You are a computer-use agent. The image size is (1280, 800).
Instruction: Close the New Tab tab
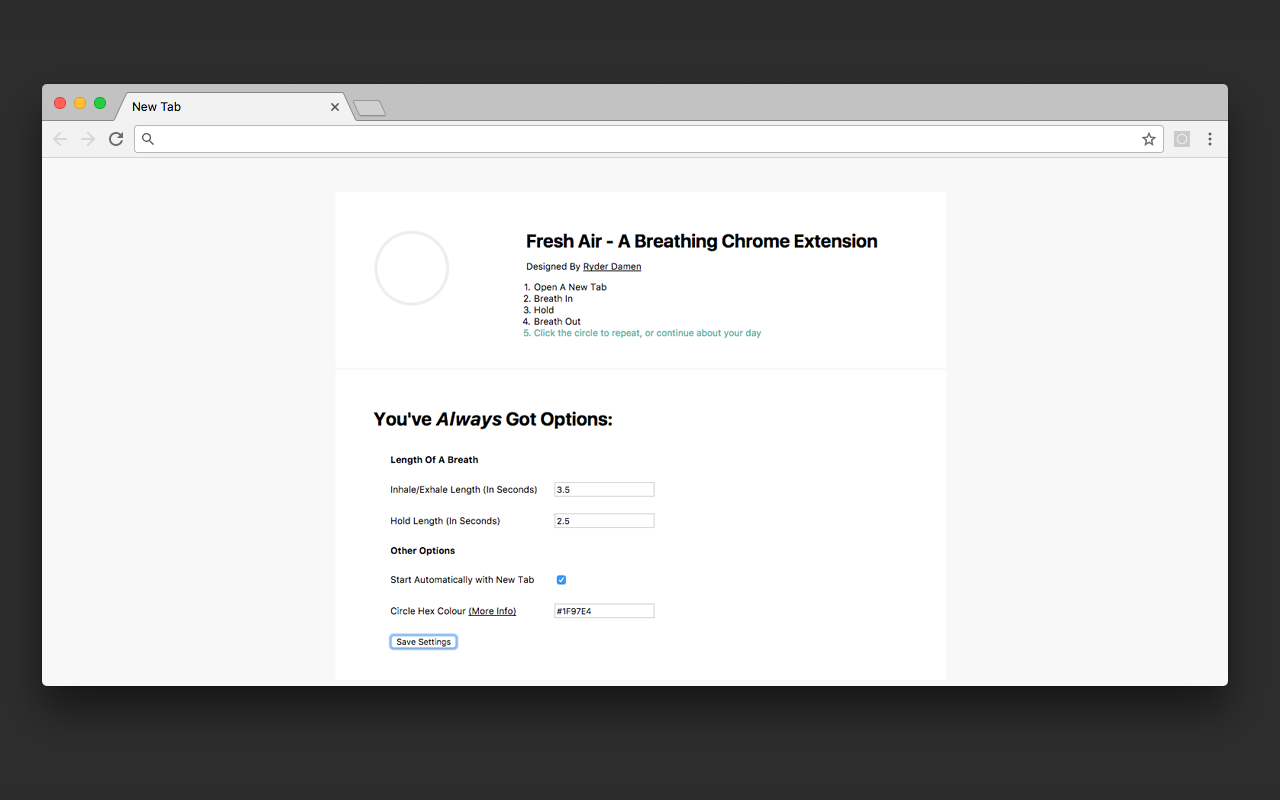coord(335,107)
